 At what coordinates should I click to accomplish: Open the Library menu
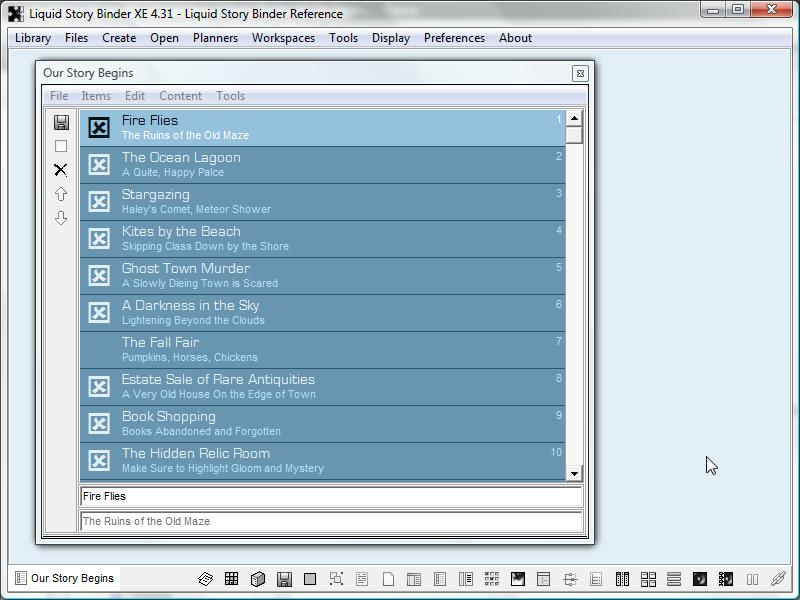[x=33, y=38]
